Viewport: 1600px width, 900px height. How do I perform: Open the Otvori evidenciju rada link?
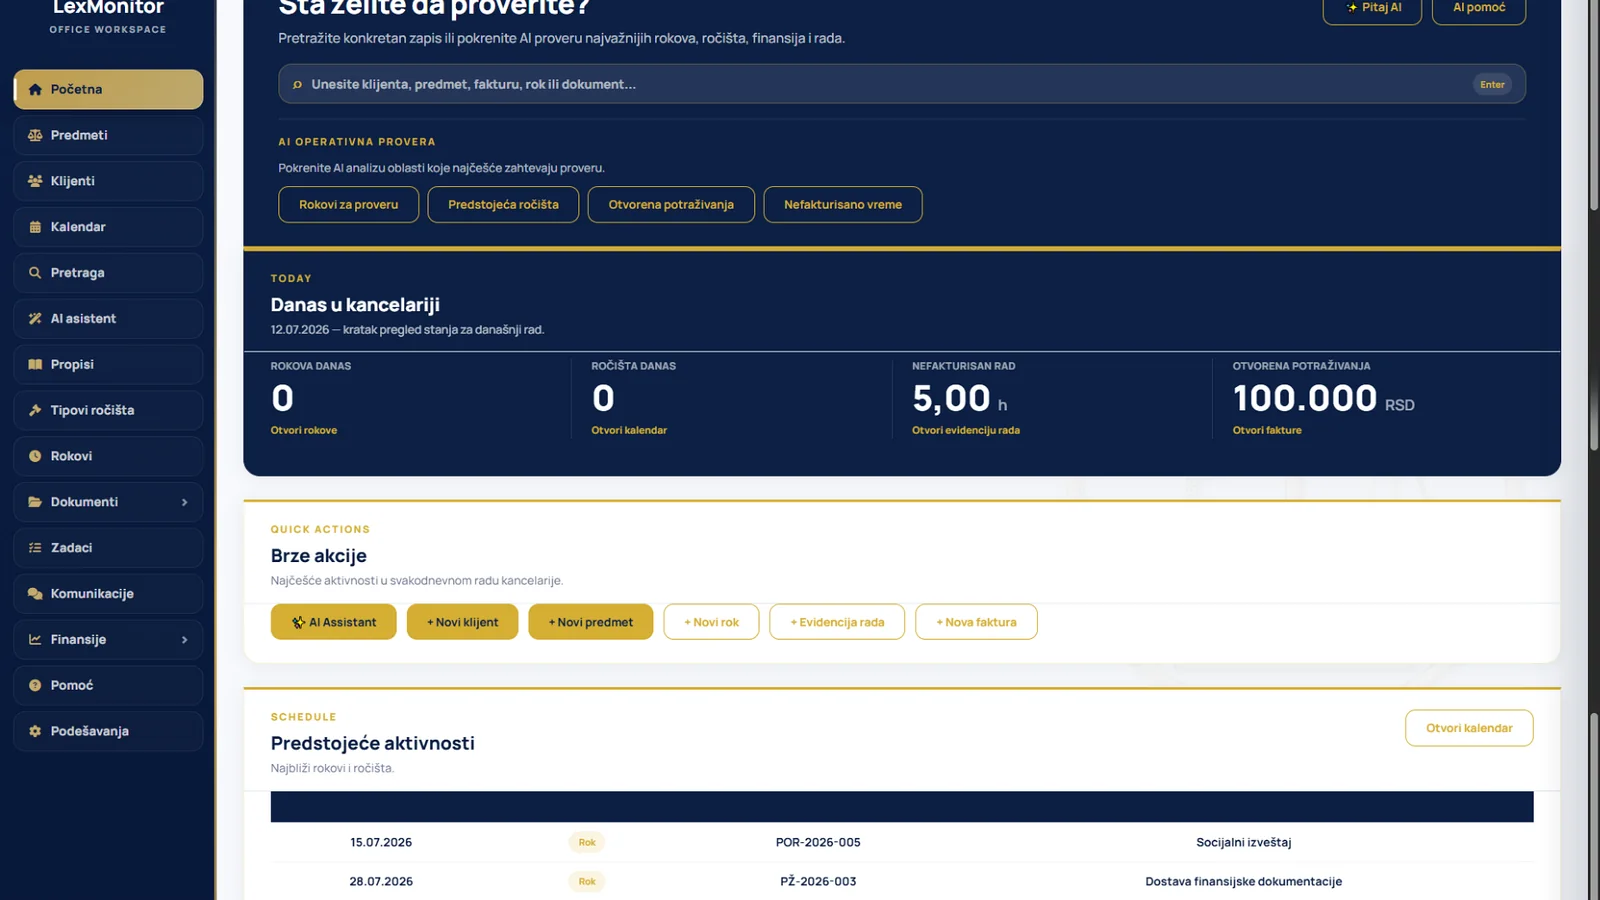(x=966, y=430)
